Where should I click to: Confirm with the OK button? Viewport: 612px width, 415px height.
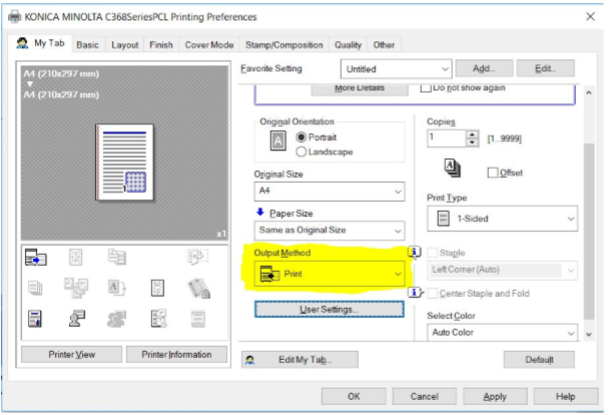[354, 397]
